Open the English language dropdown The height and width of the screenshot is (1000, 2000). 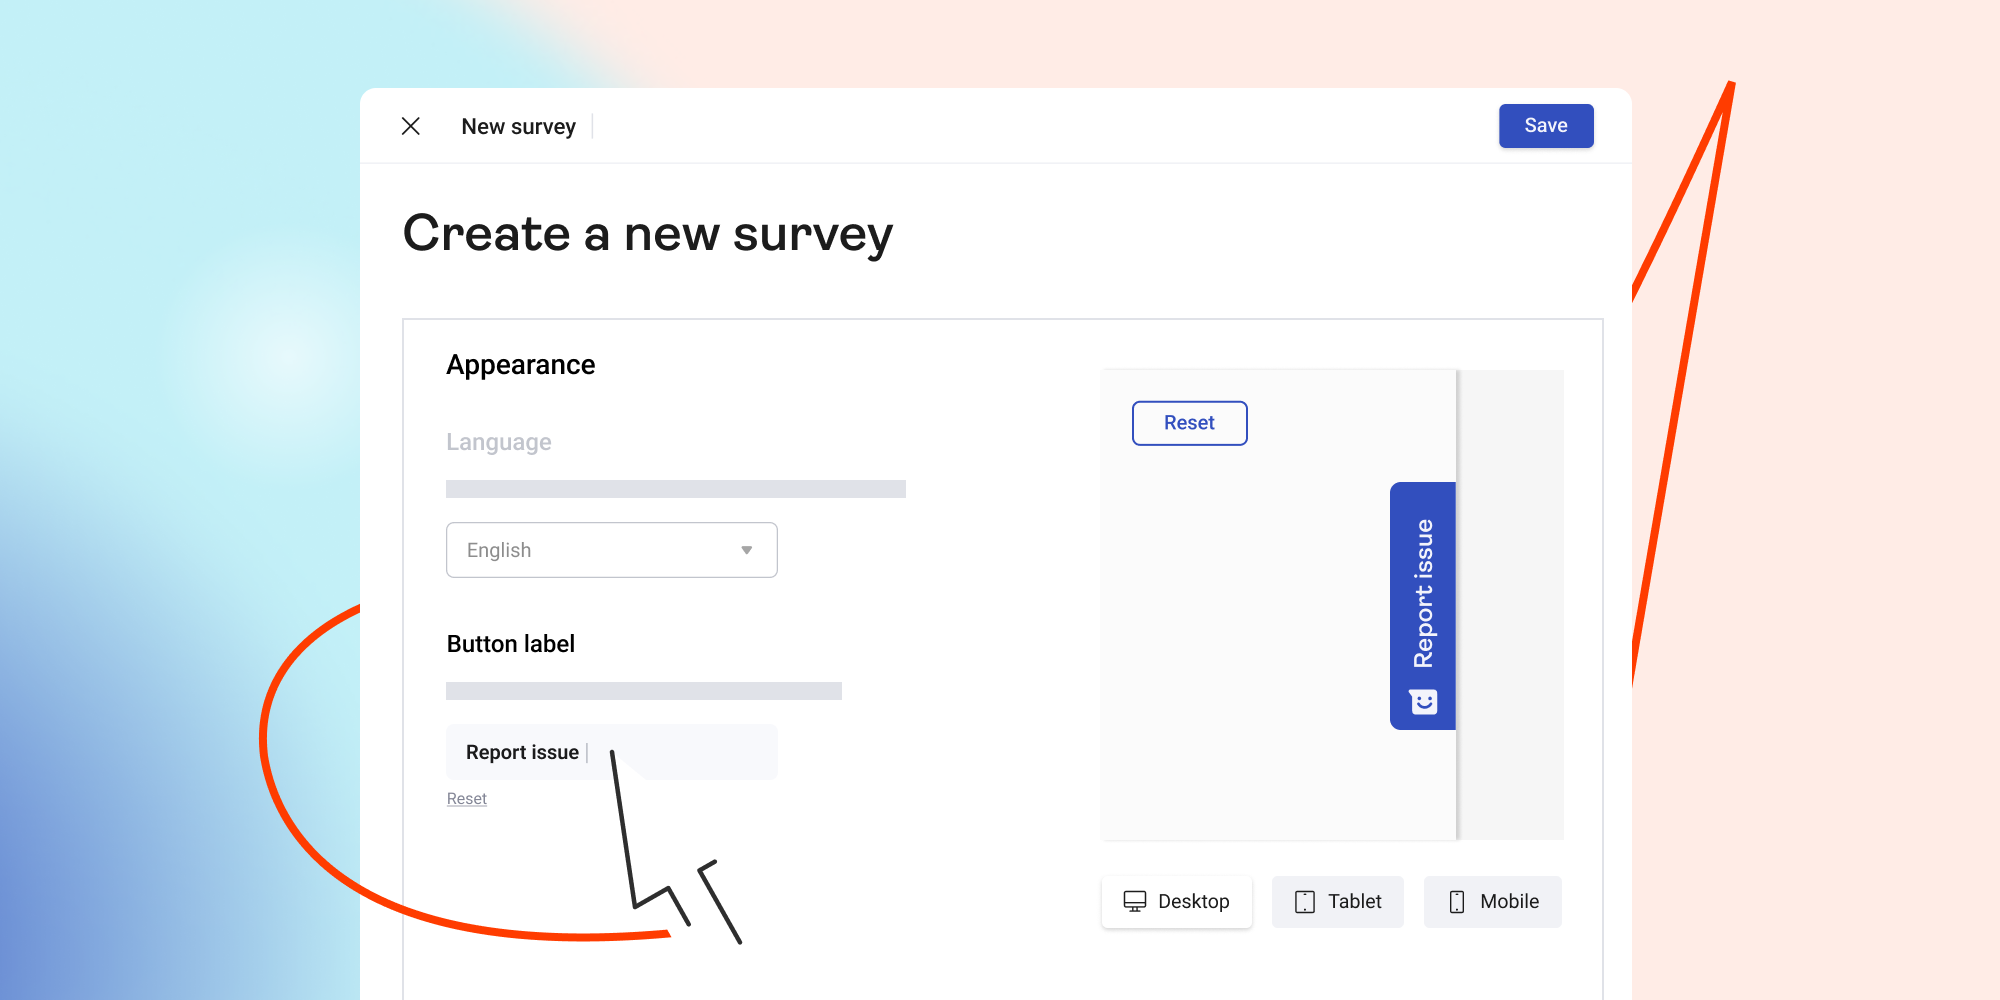click(611, 550)
